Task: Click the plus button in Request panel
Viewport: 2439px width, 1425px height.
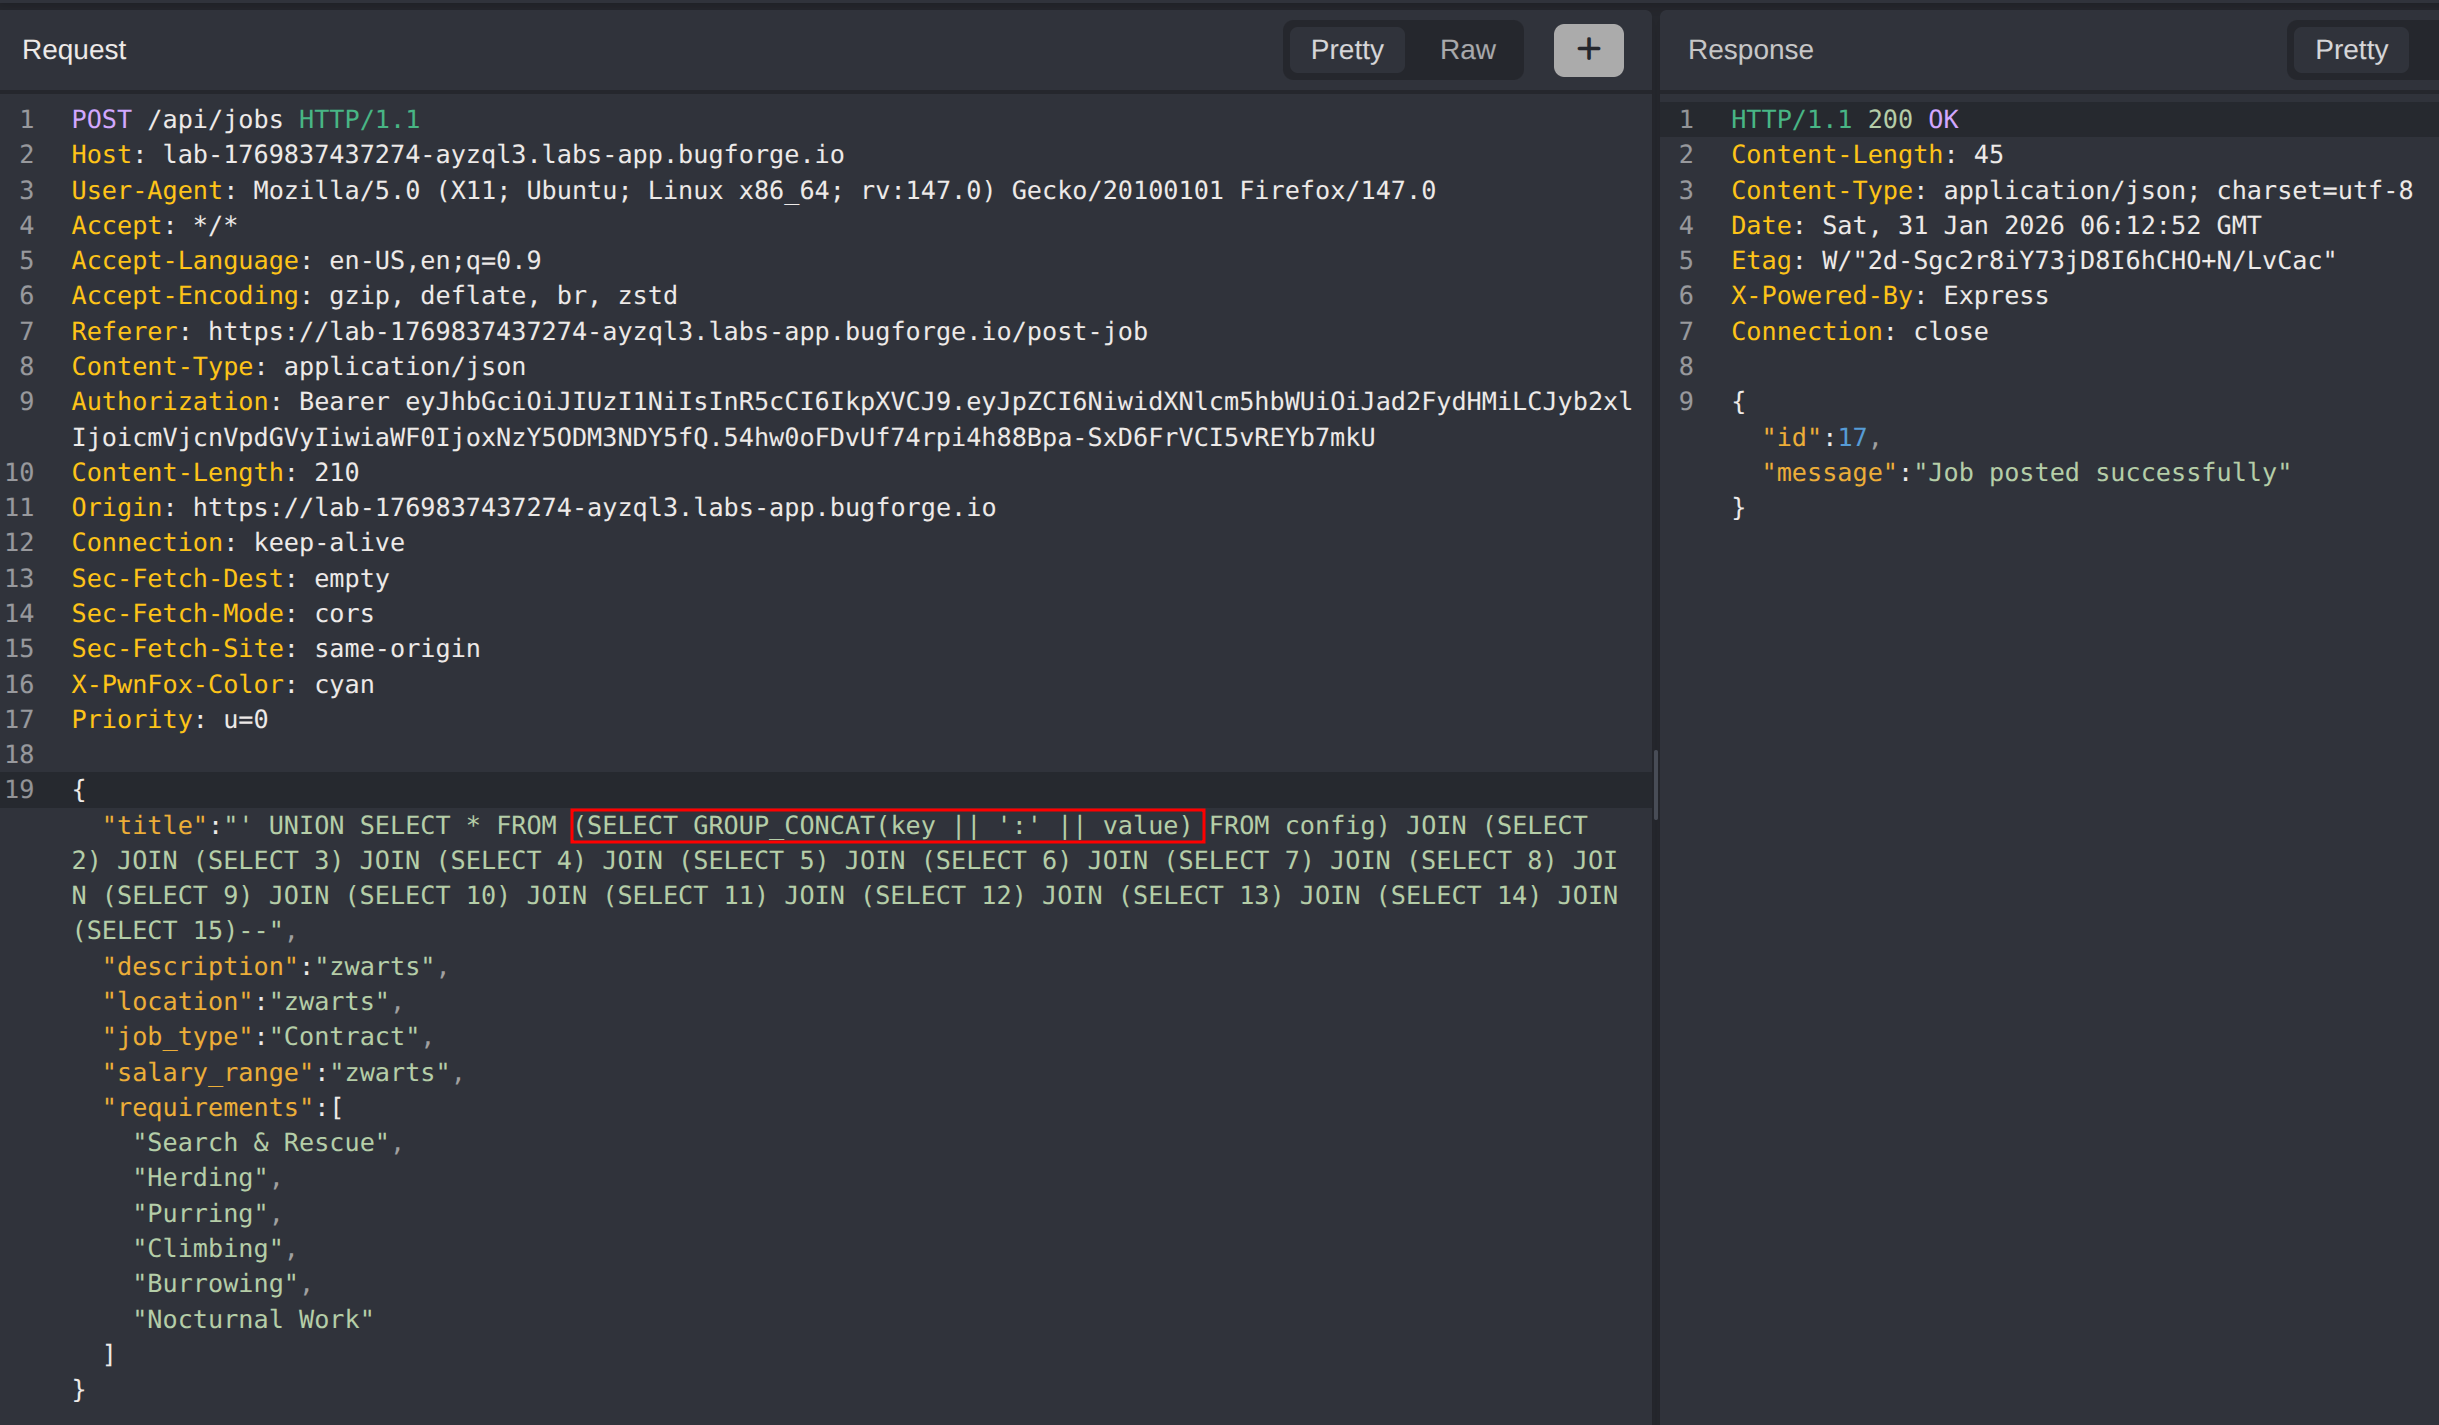Action: click(1588, 50)
